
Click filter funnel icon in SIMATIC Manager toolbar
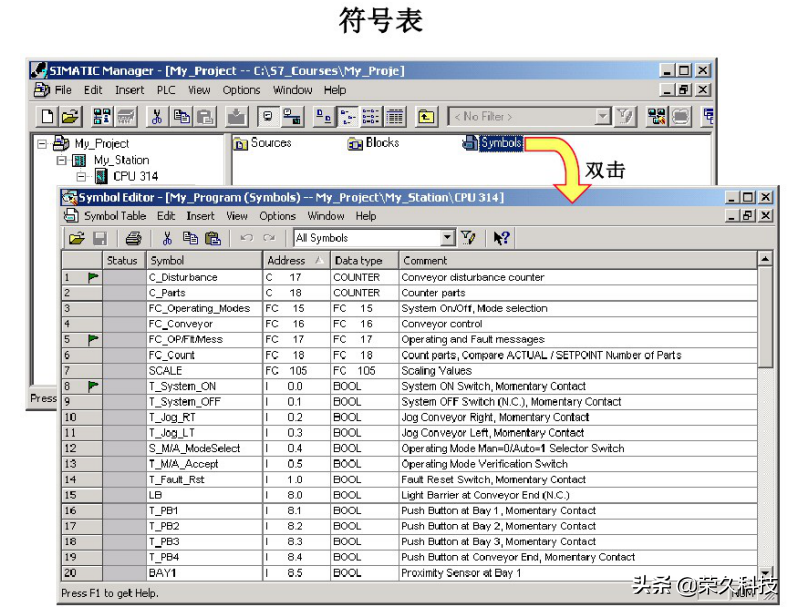point(625,117)
